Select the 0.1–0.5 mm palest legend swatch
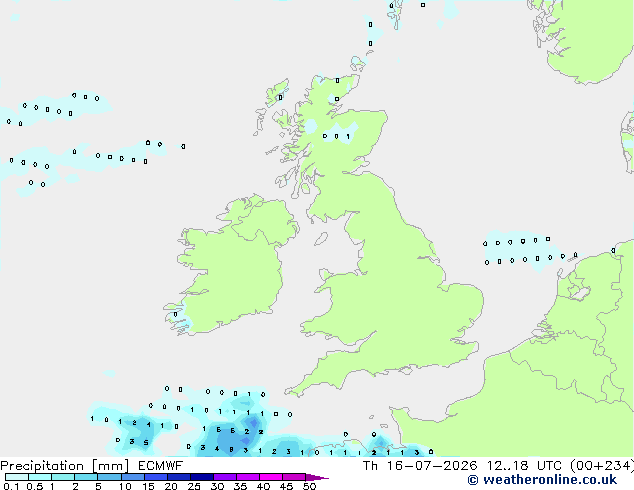Image resolution: width=634 pixels, height=490 pixels. point(17,477)
